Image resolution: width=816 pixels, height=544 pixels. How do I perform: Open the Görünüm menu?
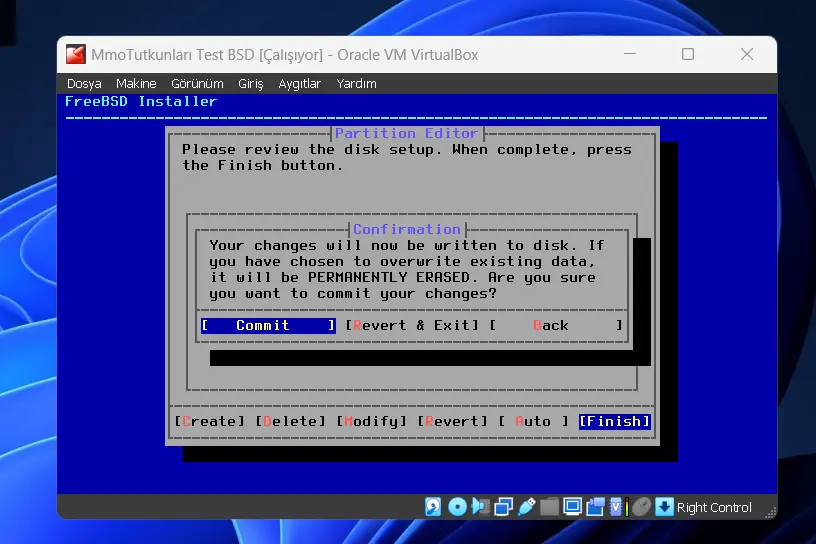(197, 84)
